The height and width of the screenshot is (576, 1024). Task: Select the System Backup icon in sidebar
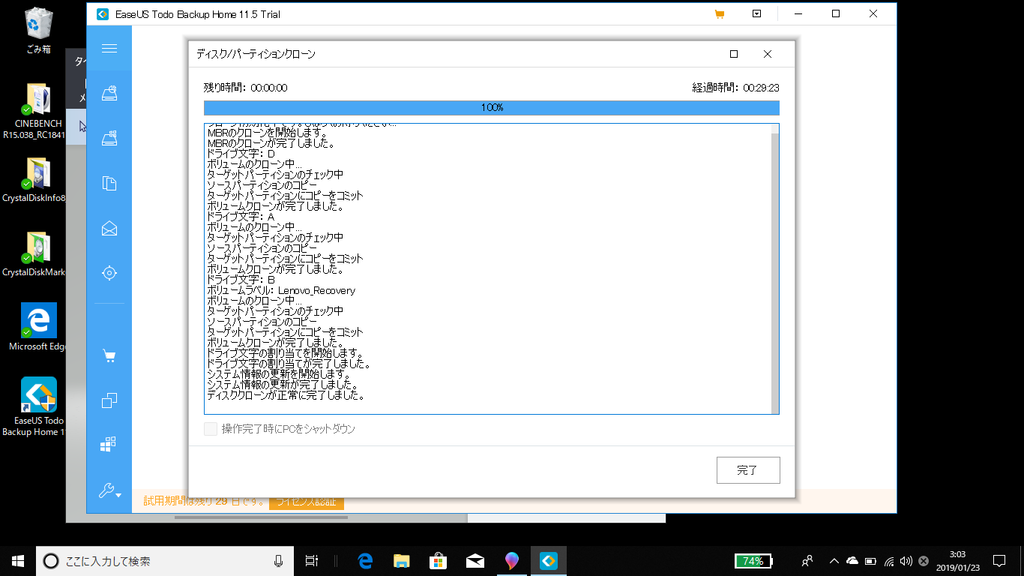coord(108,92)
